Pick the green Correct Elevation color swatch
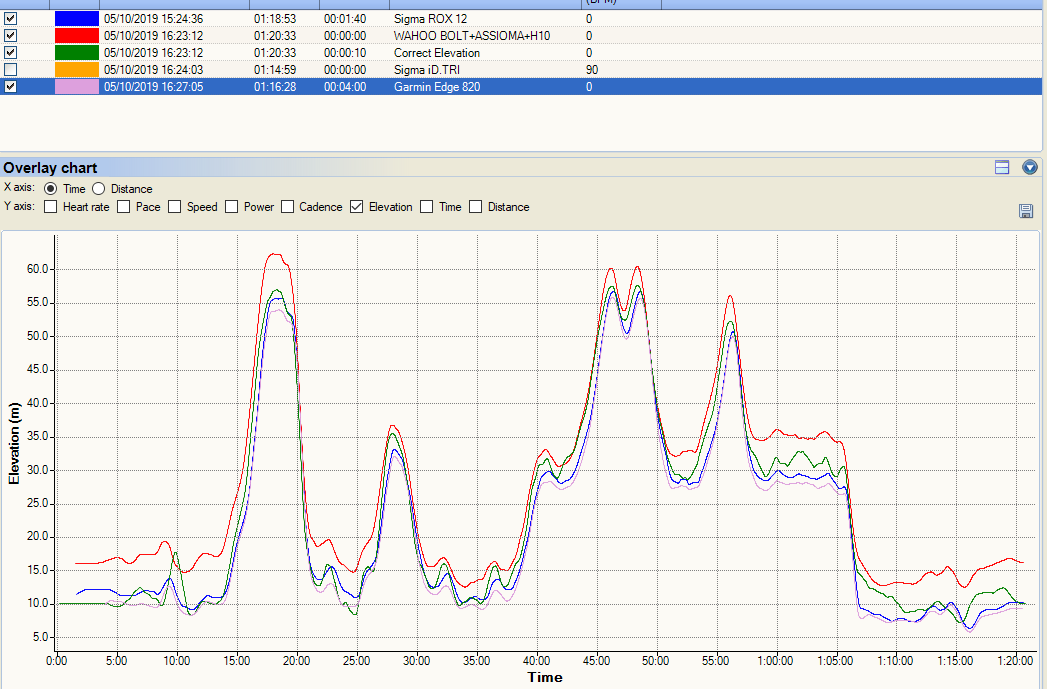1047x689 pixels. pos(76,53)
